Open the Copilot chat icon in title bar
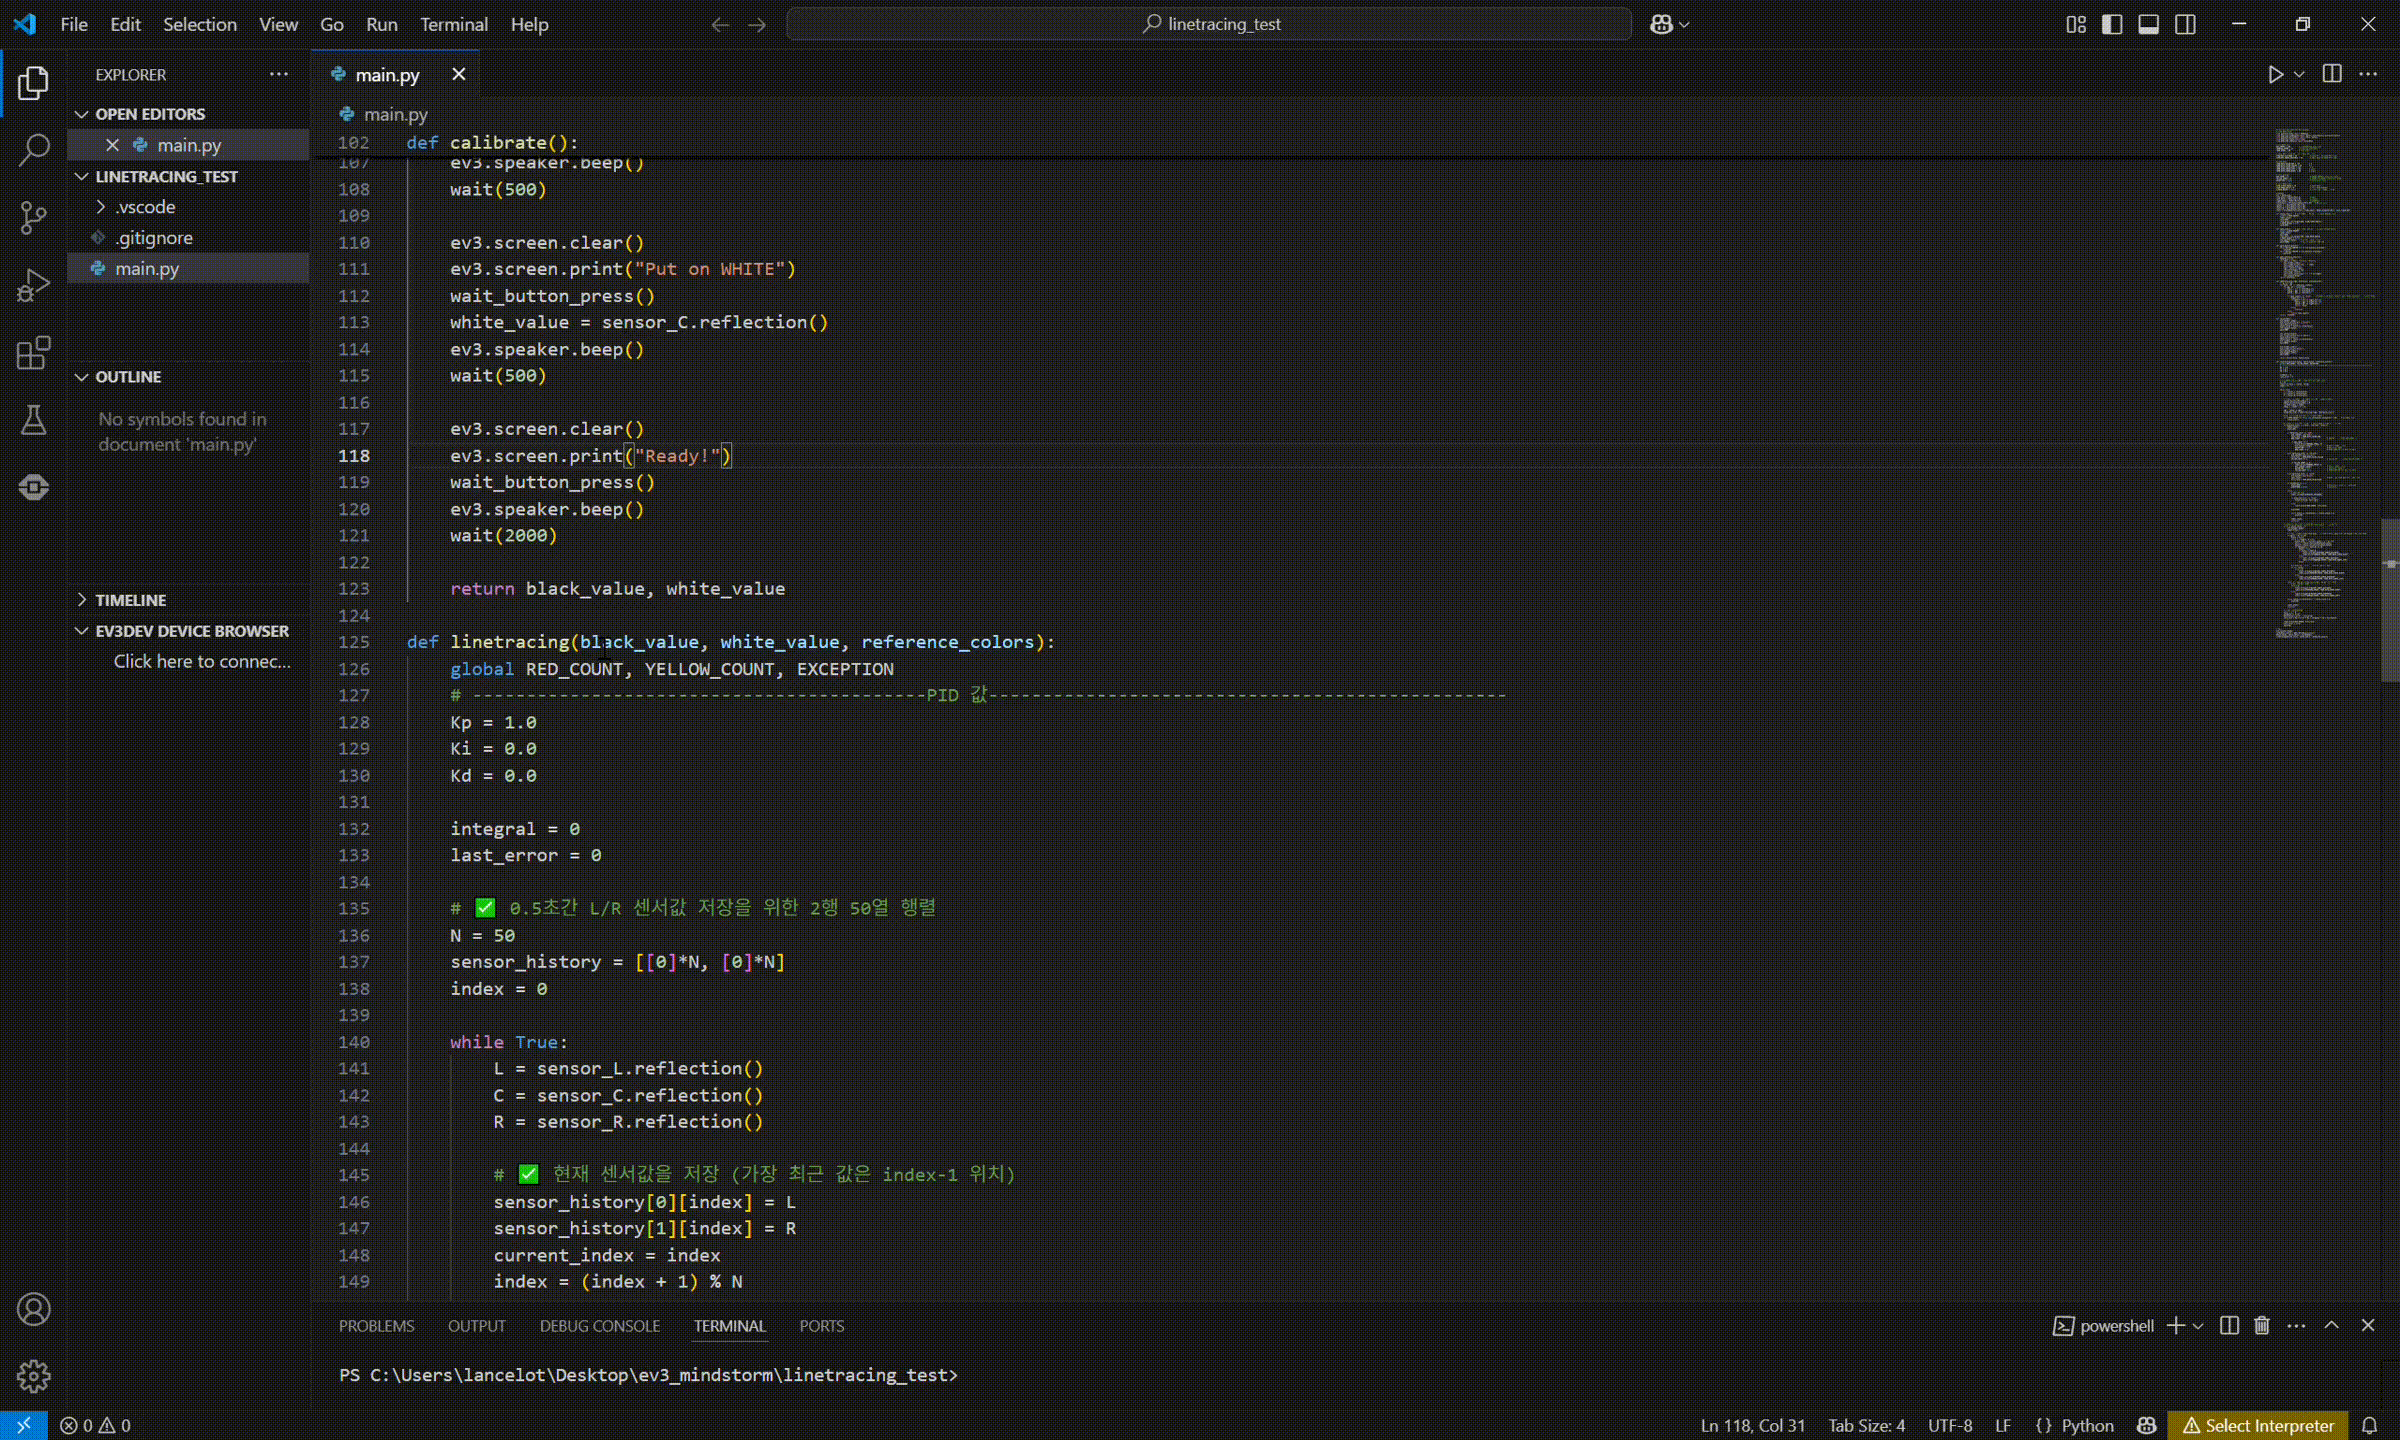The image size is (2400, 1440). pyautogui.click(x=1661, y=24)
